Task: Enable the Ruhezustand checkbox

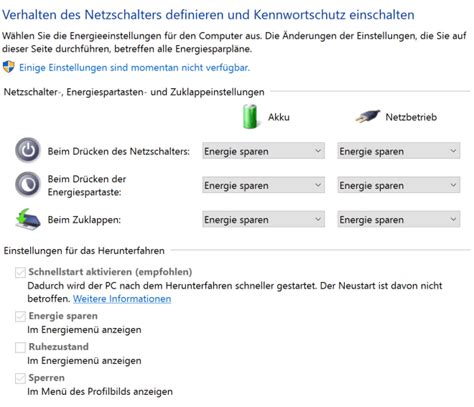Action: pos(20,347)
